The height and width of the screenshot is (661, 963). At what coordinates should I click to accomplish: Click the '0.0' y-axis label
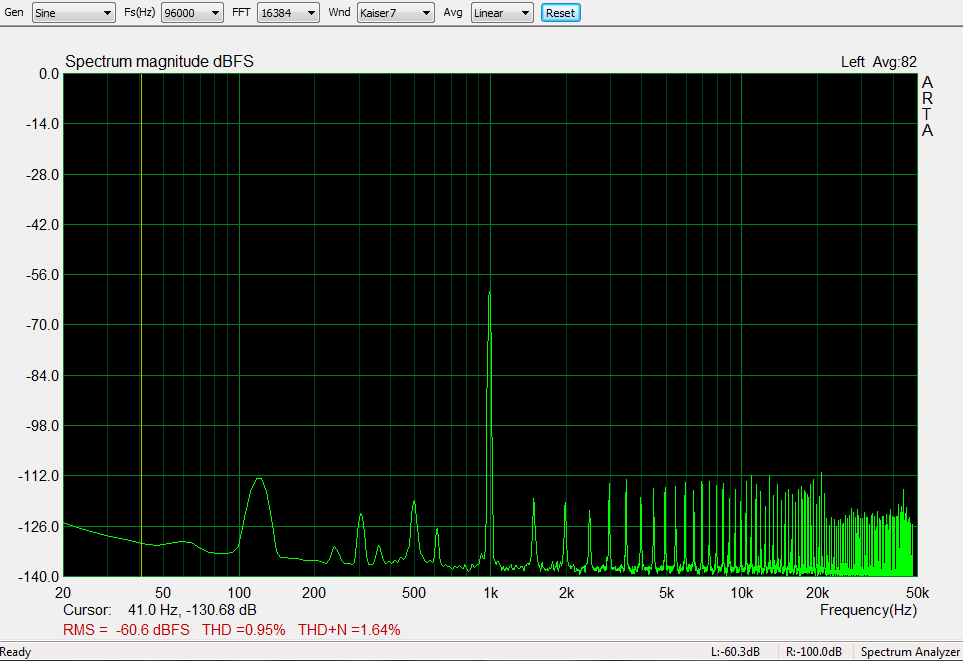[x=49, y=74]
